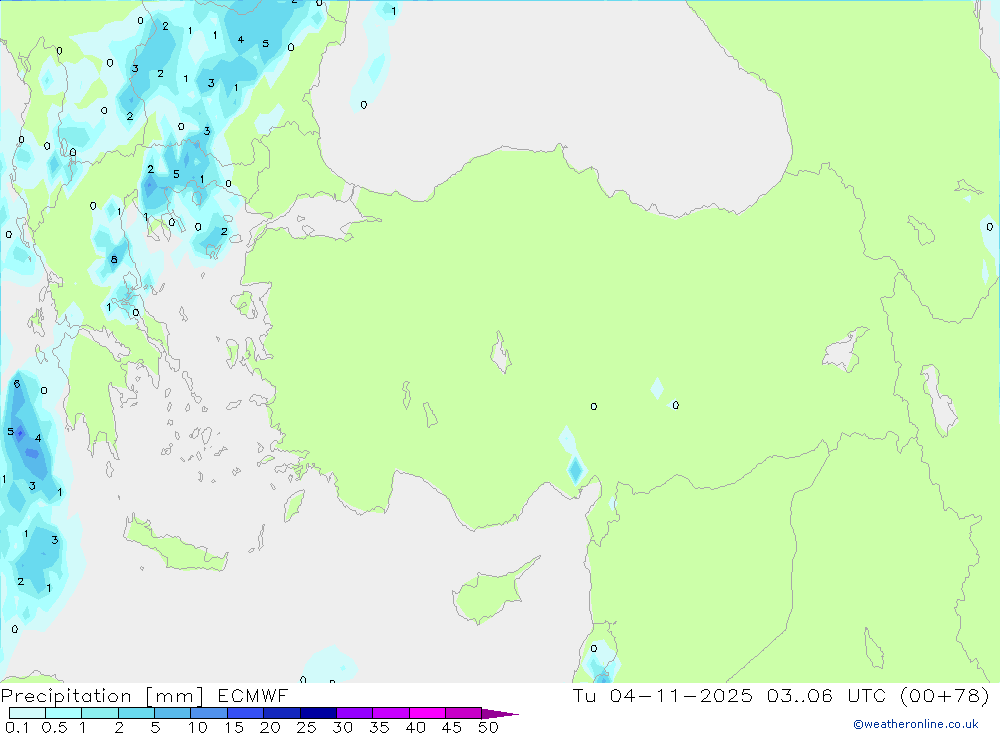Screen dimensions: 1000x733
Task: Click the "Tu 04-11-2025" date text
Action: [x=663, y=695]
